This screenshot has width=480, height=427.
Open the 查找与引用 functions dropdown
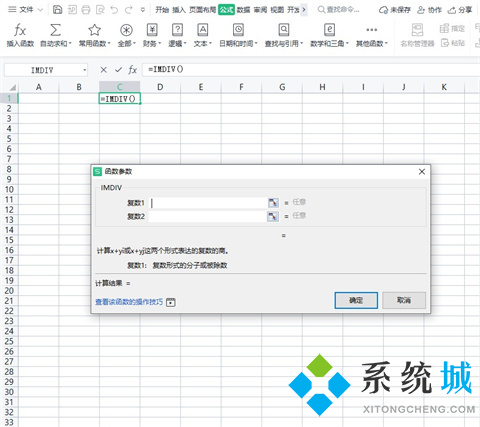tap(284, 35)
